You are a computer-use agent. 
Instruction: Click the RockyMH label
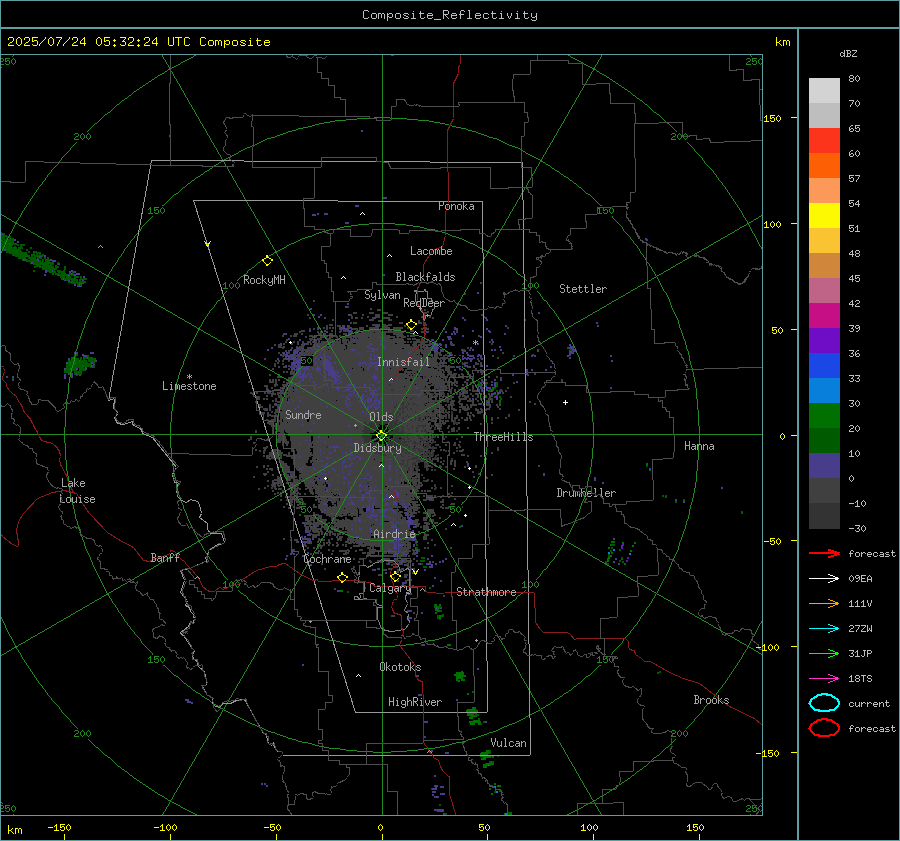[x=264, y=280]
